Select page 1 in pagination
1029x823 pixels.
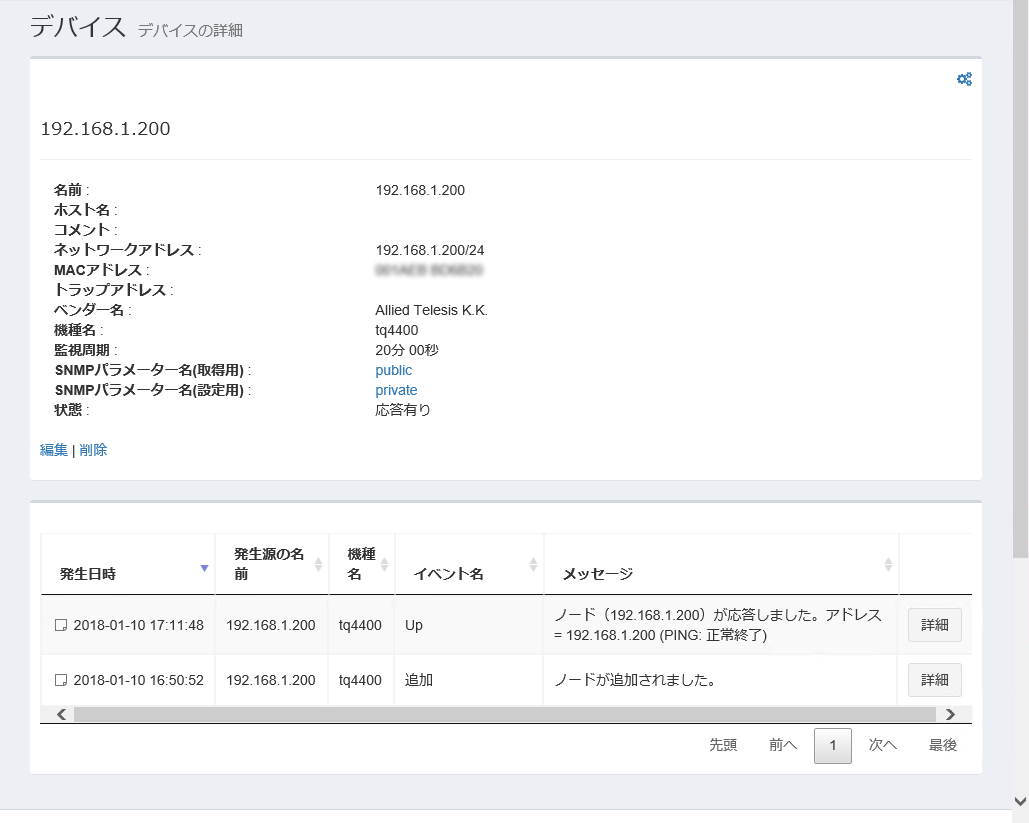pyautogui.click(x=833, y=745)
